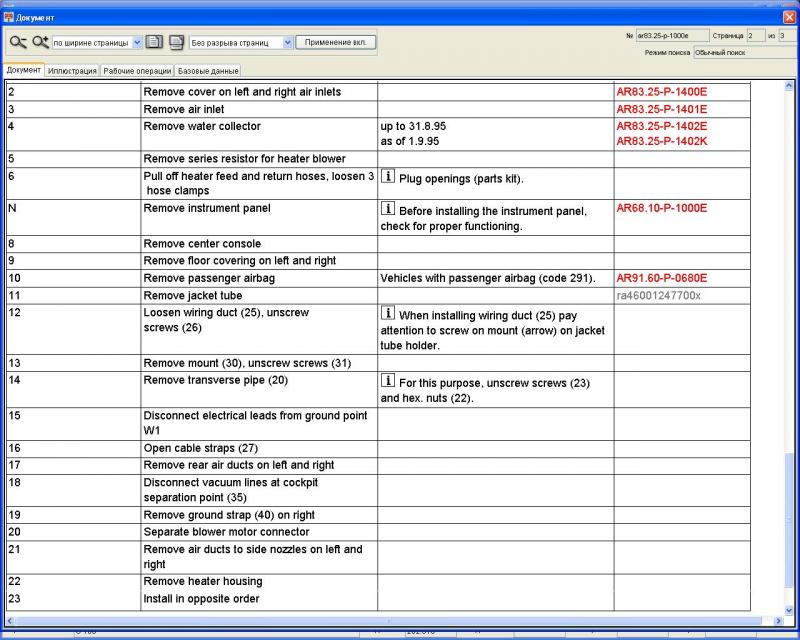Click the single page view icon
Screen dimensions: 800x640
pyautogui.click(x=154, y=42)
